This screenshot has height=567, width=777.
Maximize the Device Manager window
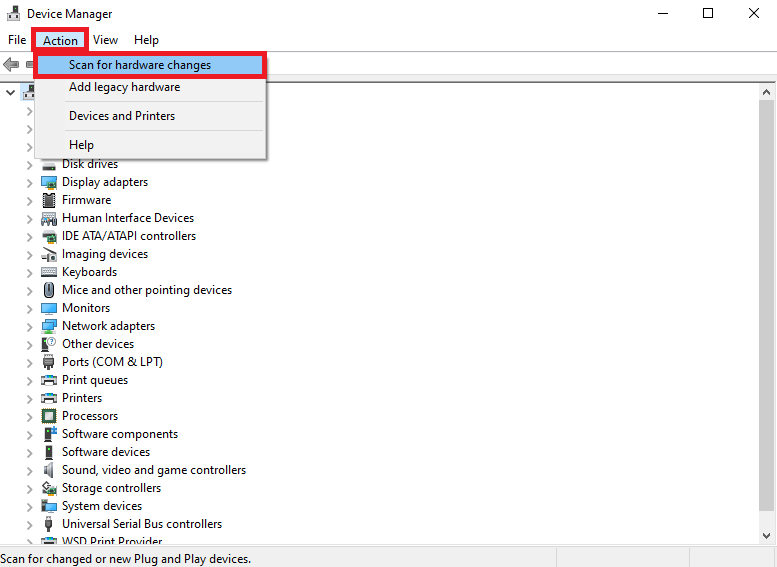(708, 13)
